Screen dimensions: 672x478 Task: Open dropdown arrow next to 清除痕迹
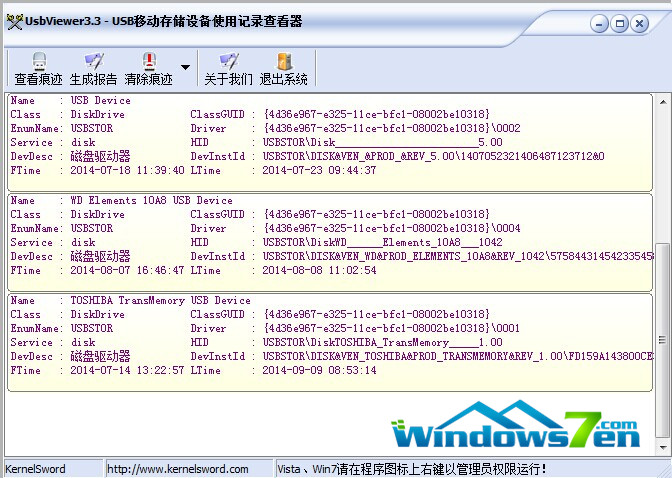point(186,68)
